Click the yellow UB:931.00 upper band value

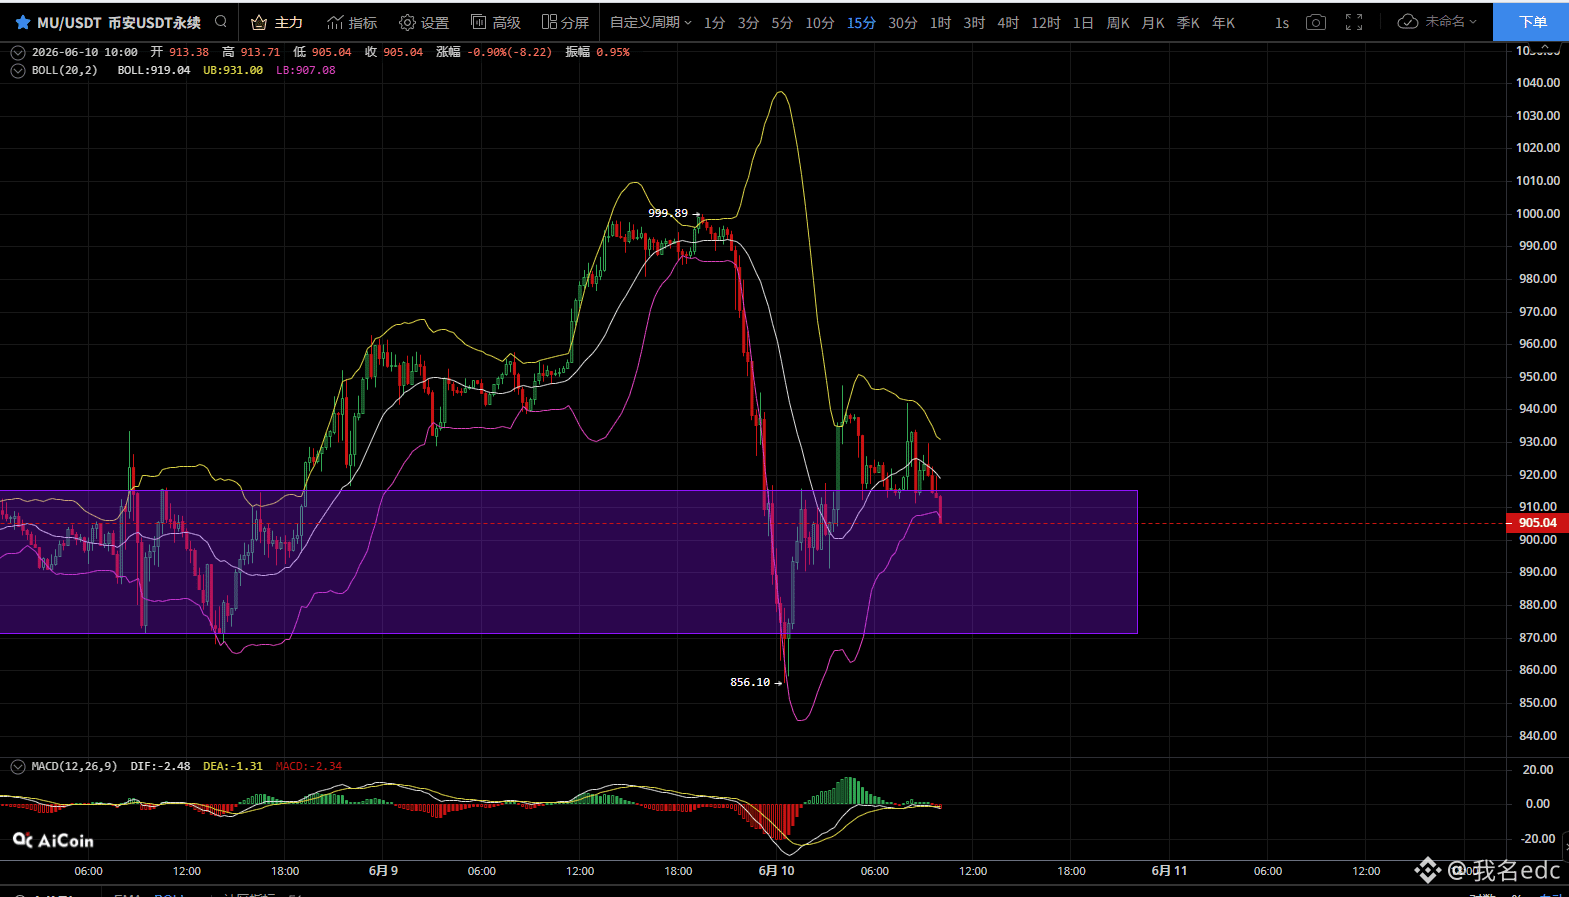(x=233, y=70)
